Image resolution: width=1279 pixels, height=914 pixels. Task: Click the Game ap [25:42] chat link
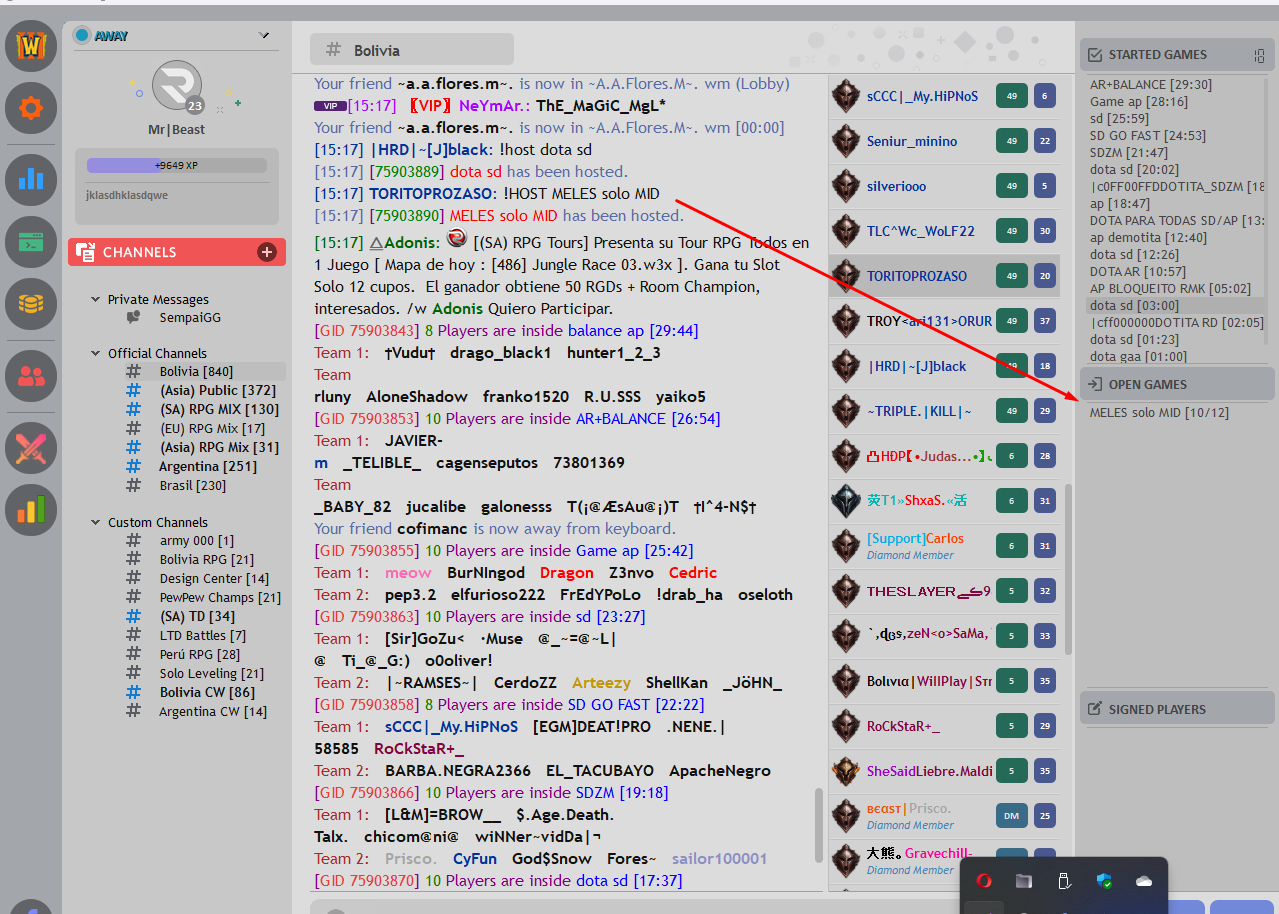(x=635, y=550)
